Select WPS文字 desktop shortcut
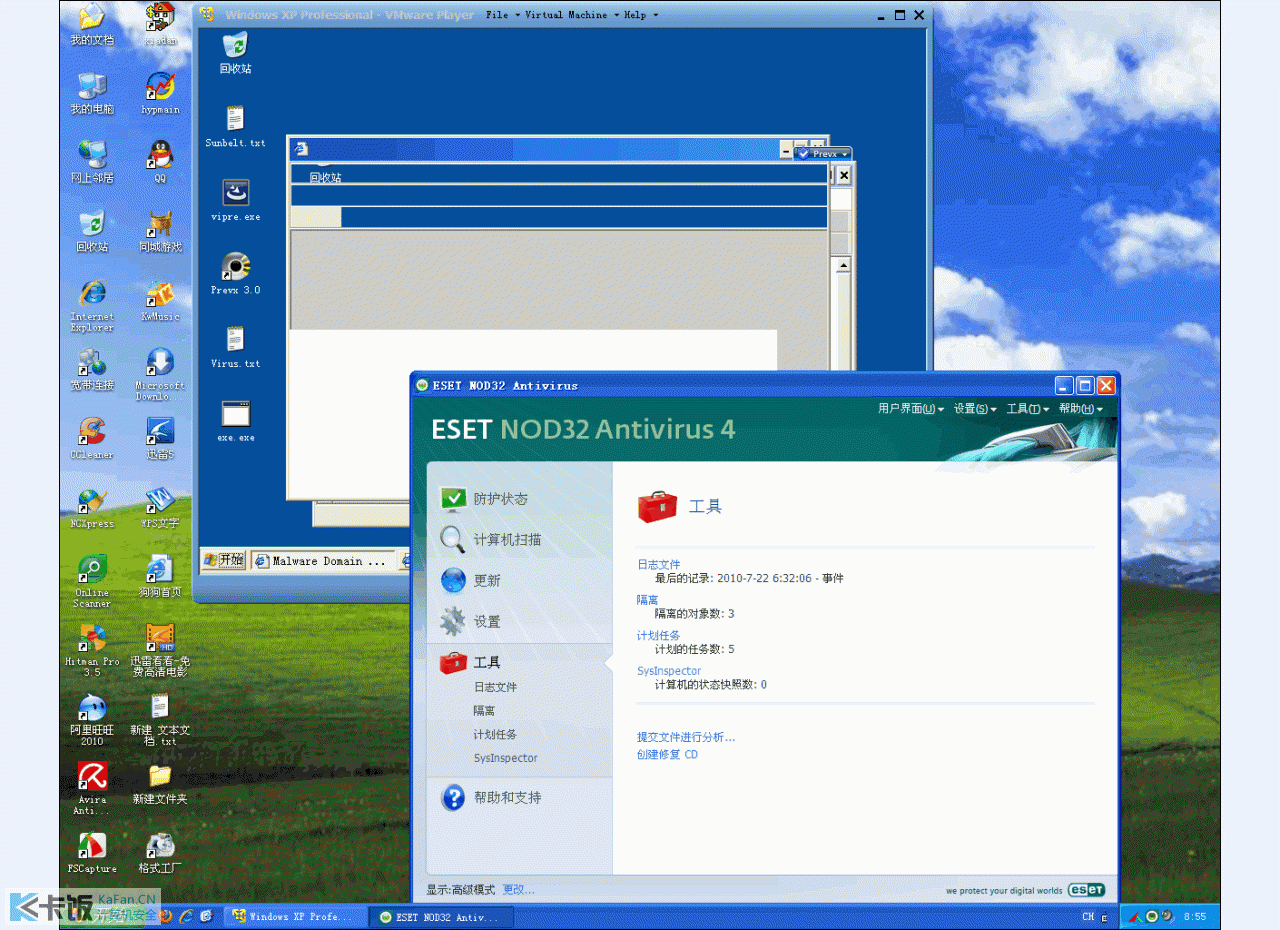Viewport: 1280px width, 930px height. coord(160,507)
